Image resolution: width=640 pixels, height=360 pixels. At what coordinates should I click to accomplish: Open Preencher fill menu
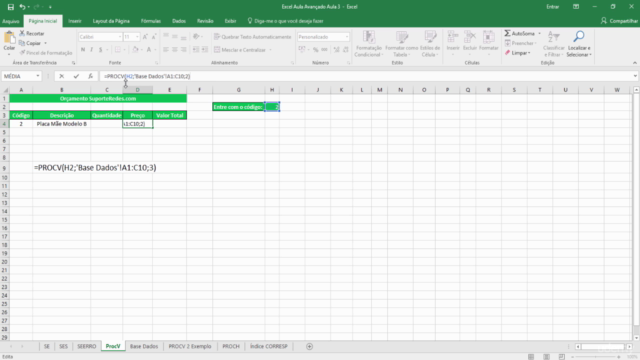519,43
